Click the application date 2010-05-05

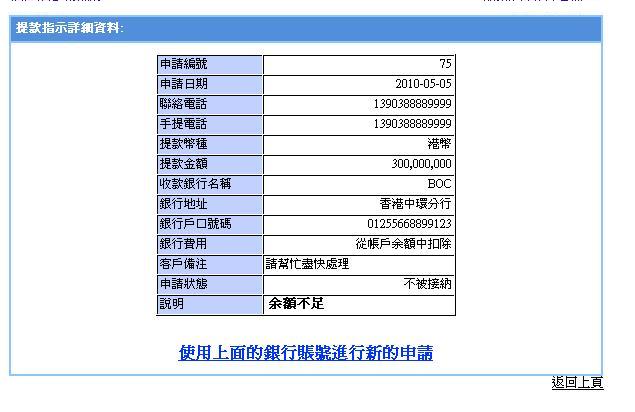[424, 84]
